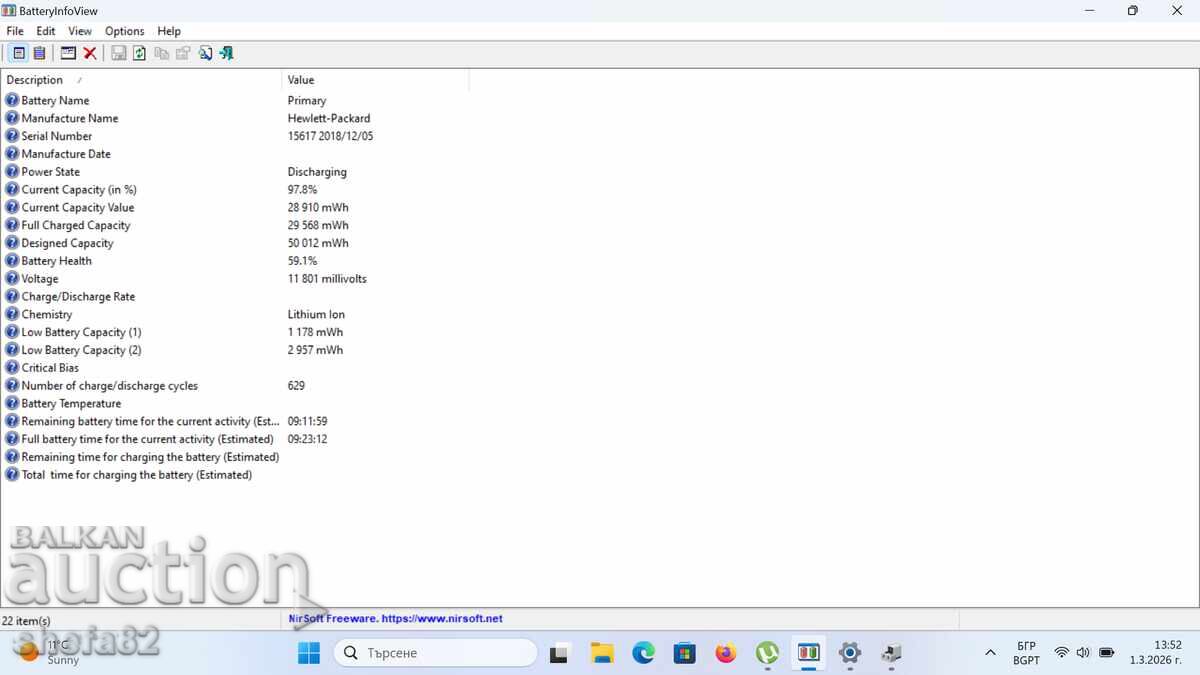Open the Options menu
1200x675 pixels.
124,31
